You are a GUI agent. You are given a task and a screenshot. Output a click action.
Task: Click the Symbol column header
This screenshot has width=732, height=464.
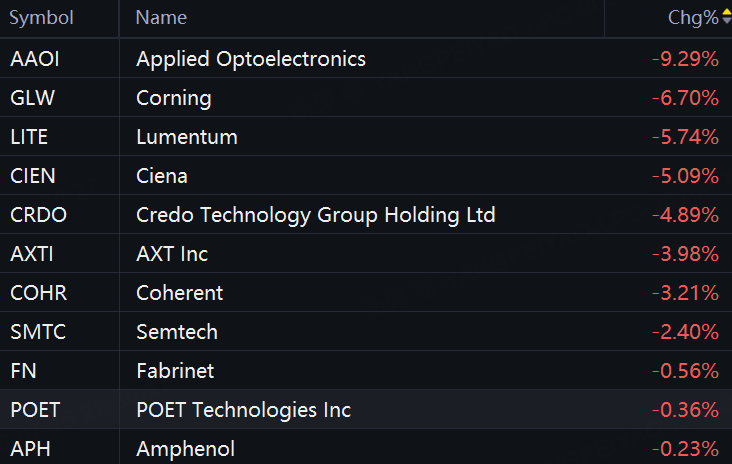41,18
